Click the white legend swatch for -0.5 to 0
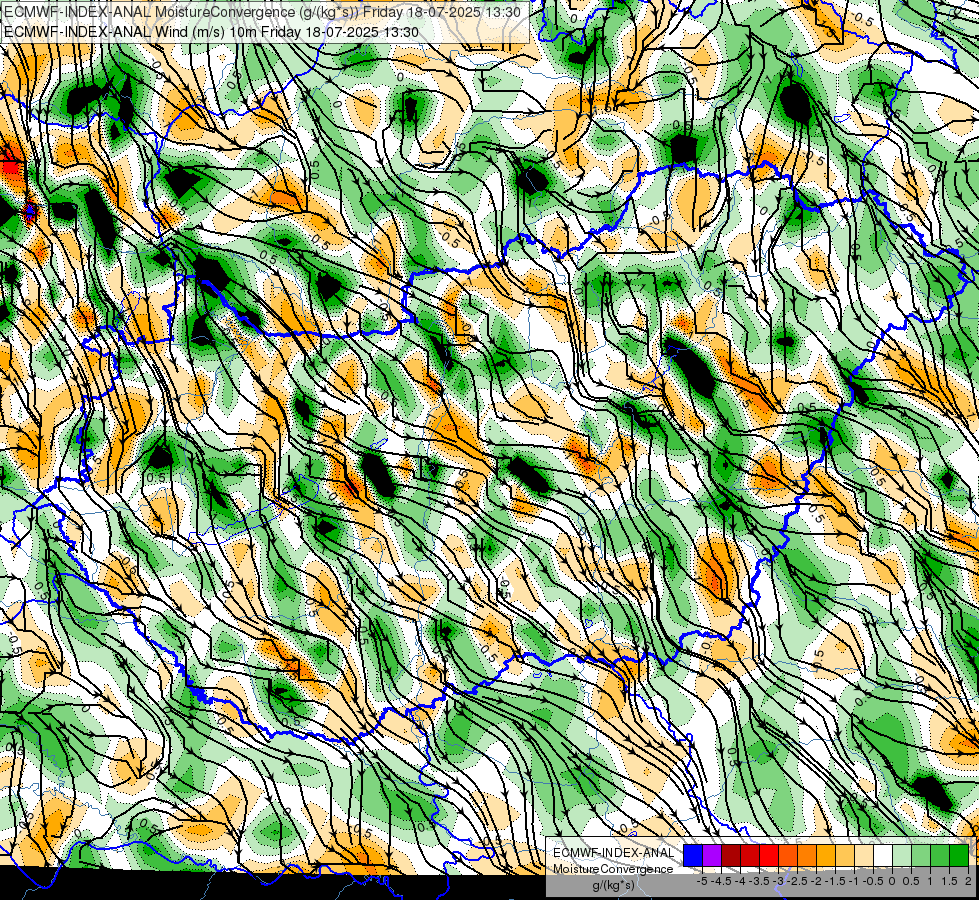The width and height of the screenshot is (979, 900). point(883,856)
